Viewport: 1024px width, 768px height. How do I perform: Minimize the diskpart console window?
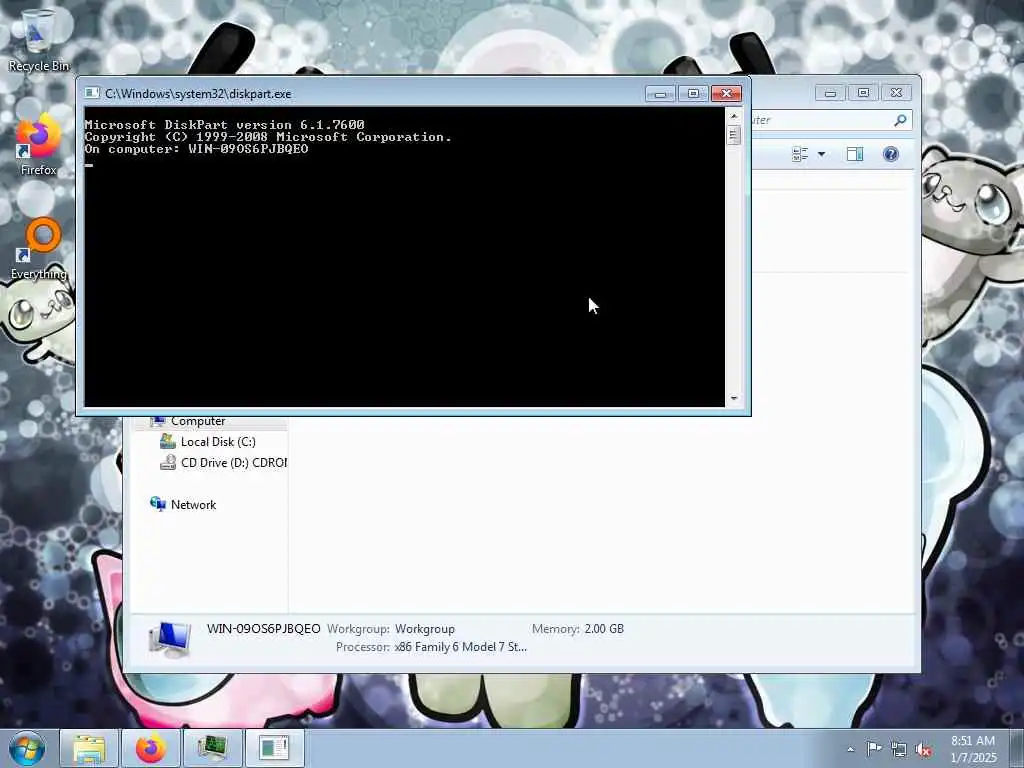[660, 93]
